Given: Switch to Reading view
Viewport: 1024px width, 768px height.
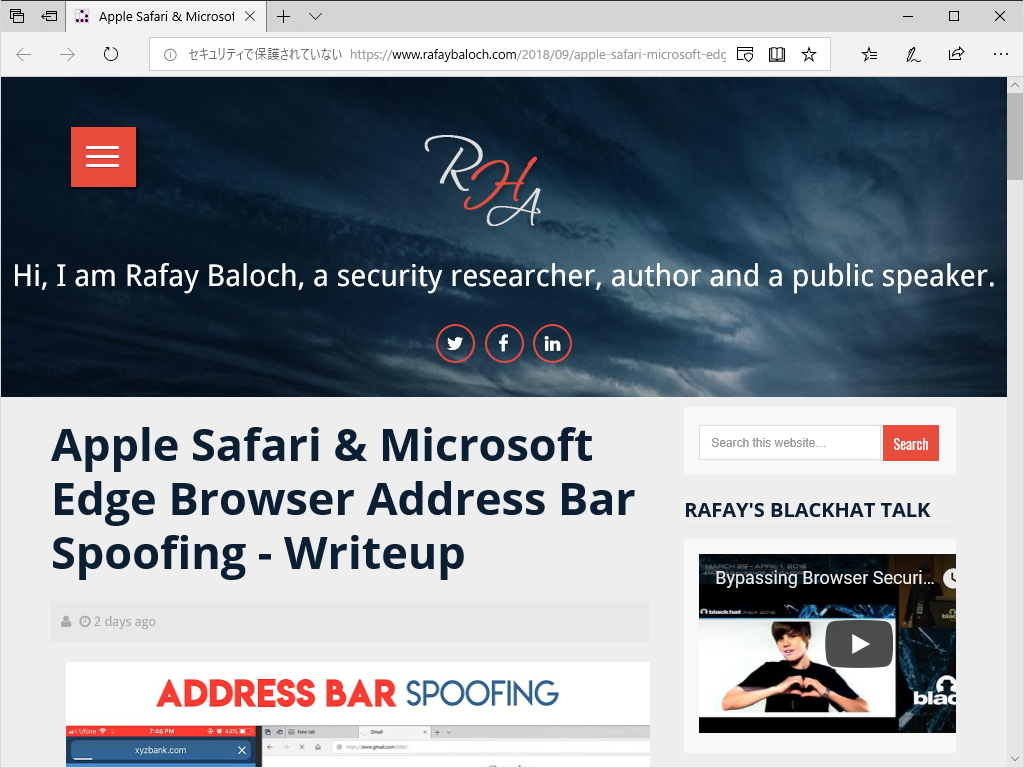Looking at the screenshot, I should point(777,54).
